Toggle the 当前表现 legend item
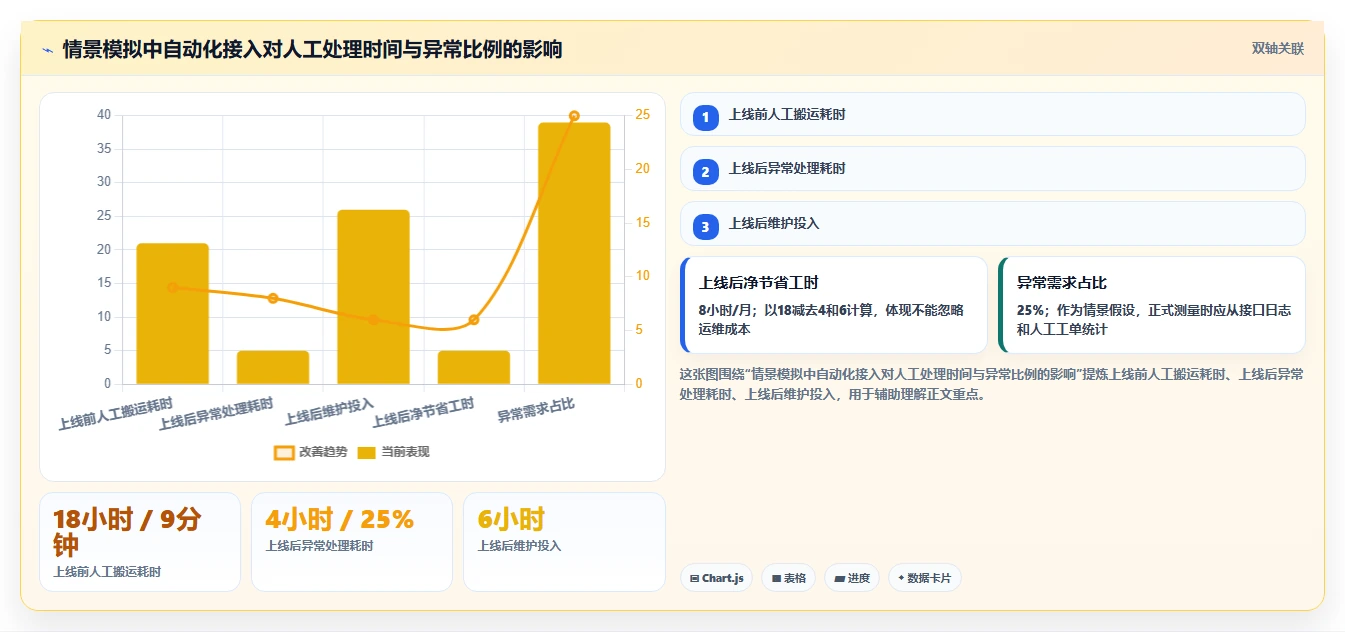 394,452
